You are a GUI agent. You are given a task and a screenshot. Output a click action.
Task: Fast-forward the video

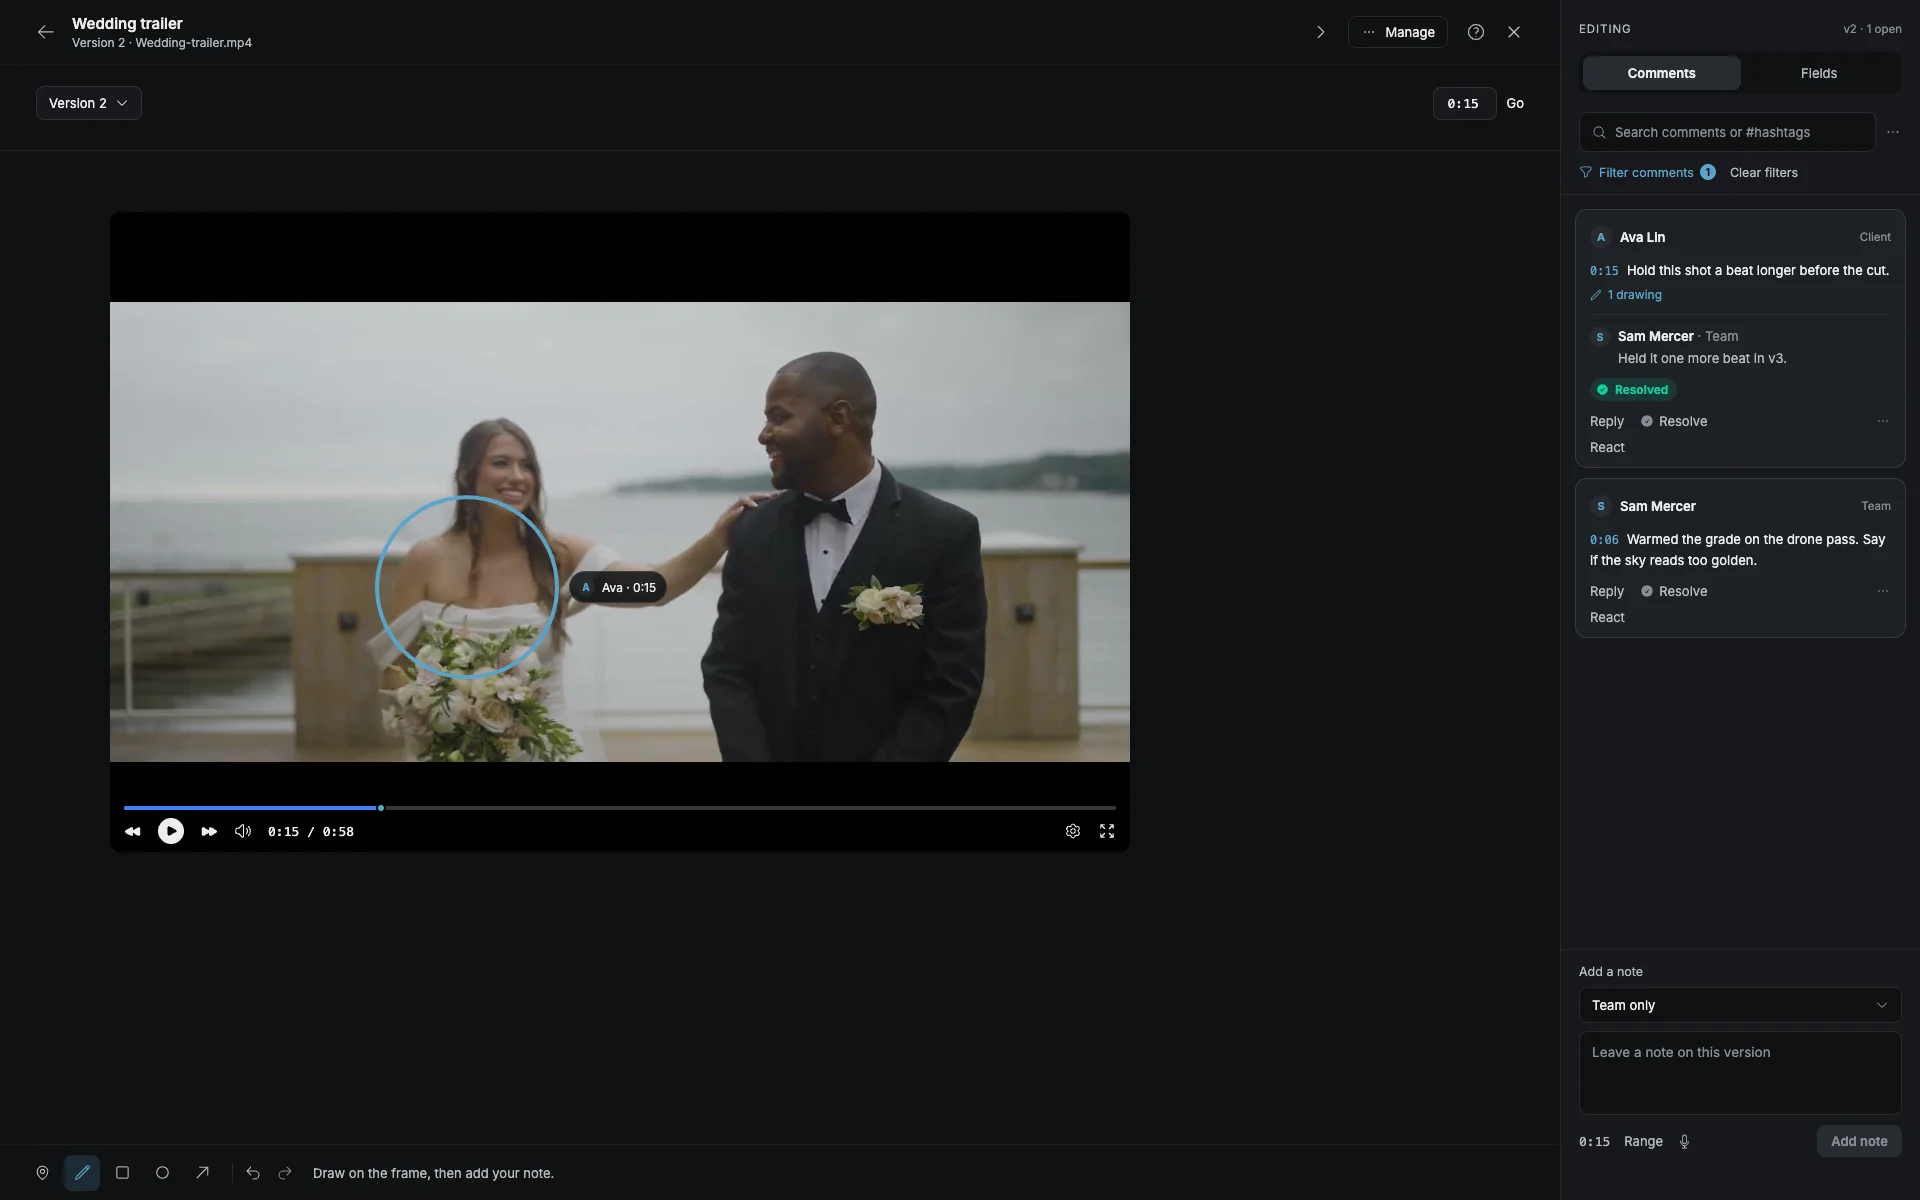[209, 831]
